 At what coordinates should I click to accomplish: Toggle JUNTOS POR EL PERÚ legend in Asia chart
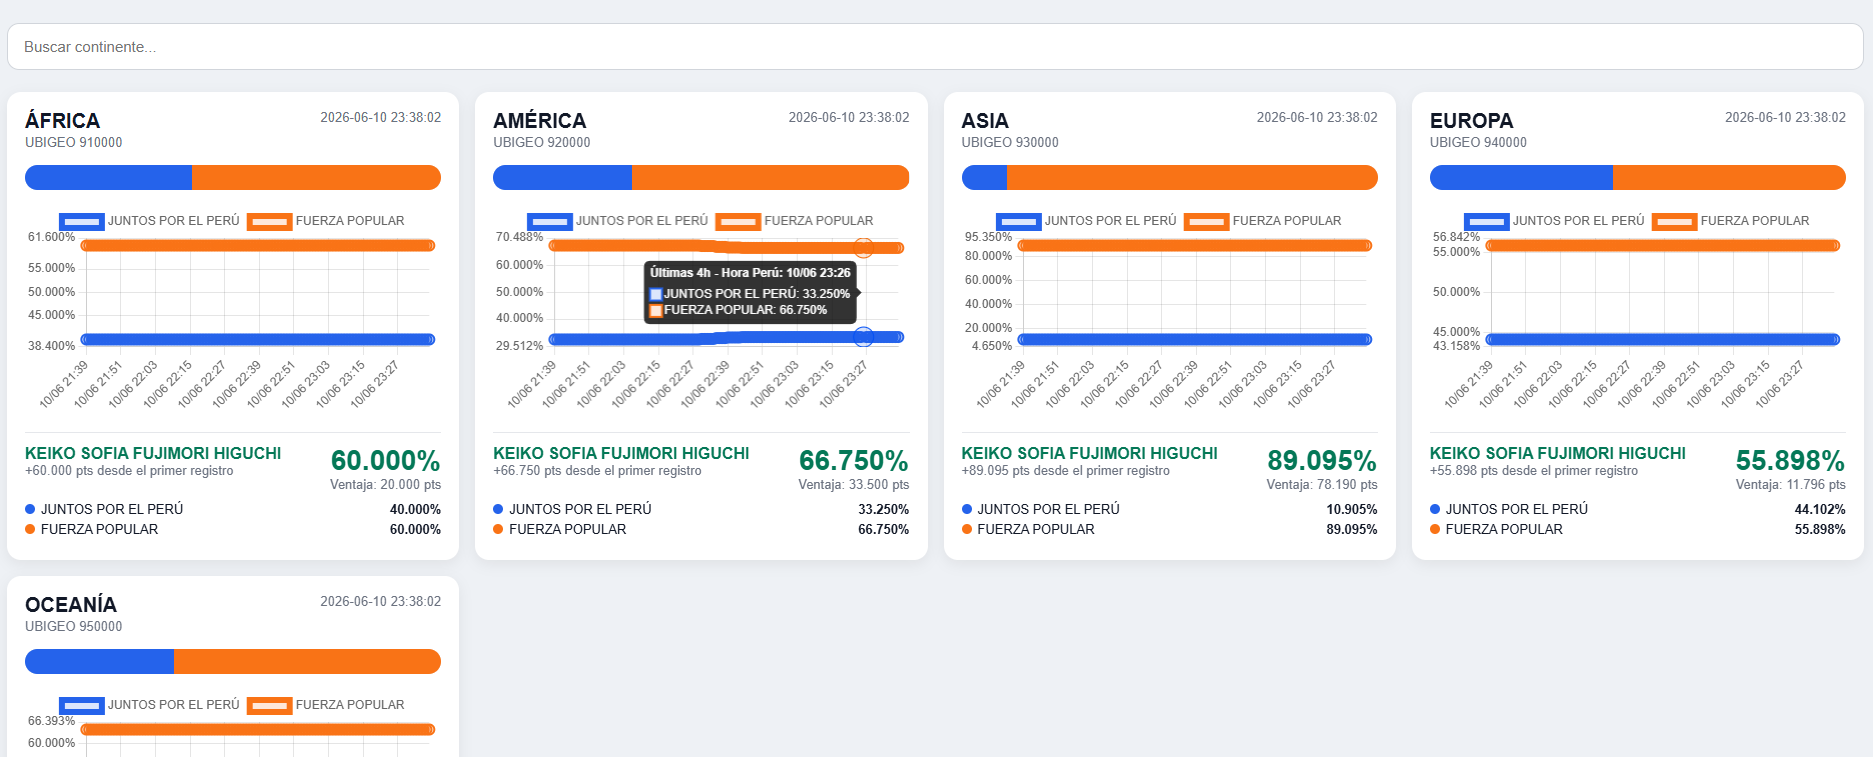tap(1086, 221)
